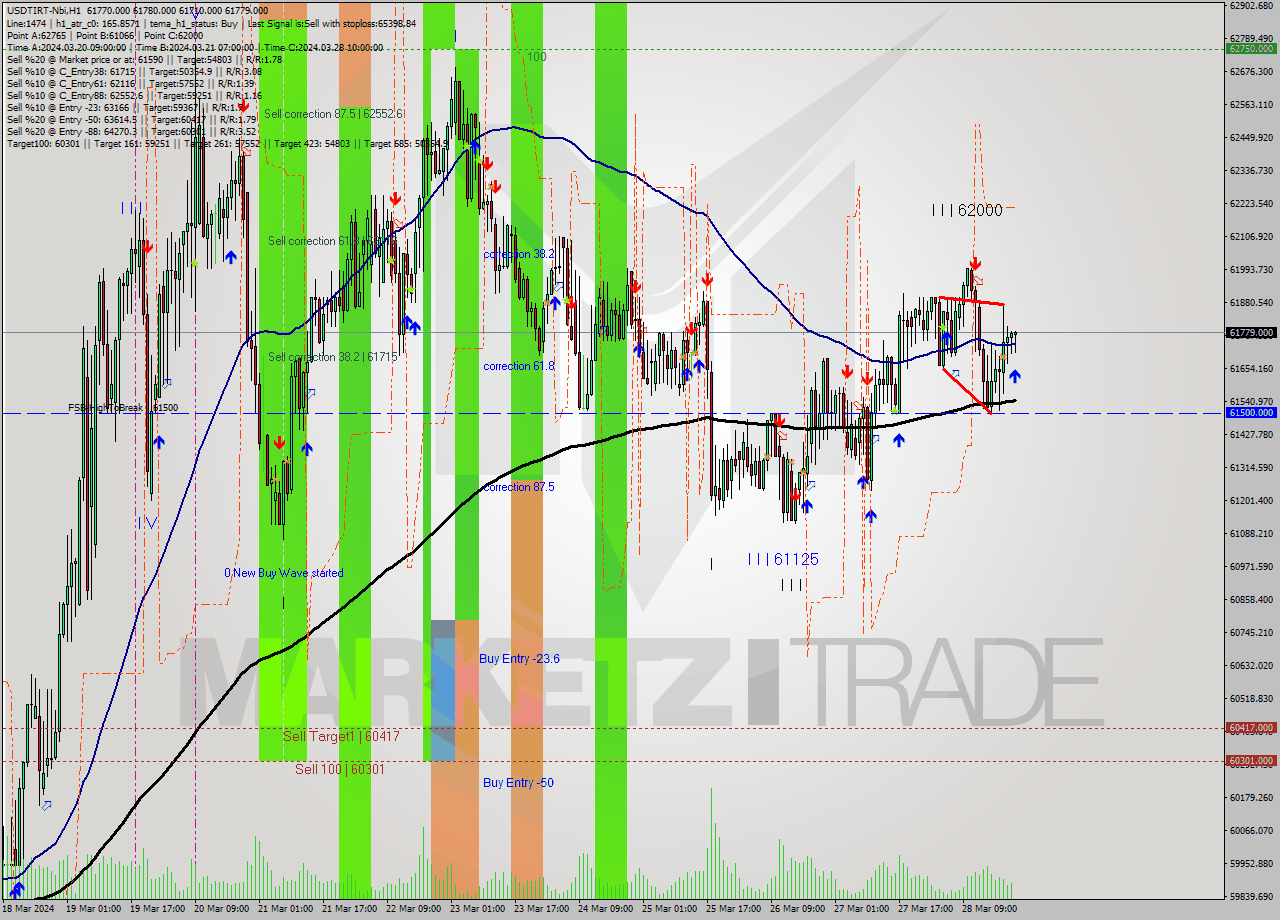Viewport: 1280px width, 920px height.
Task: Select 'Sell correction 87.5 | 62552.6' label
Action: pyautogui.click(x=334, y=114)
